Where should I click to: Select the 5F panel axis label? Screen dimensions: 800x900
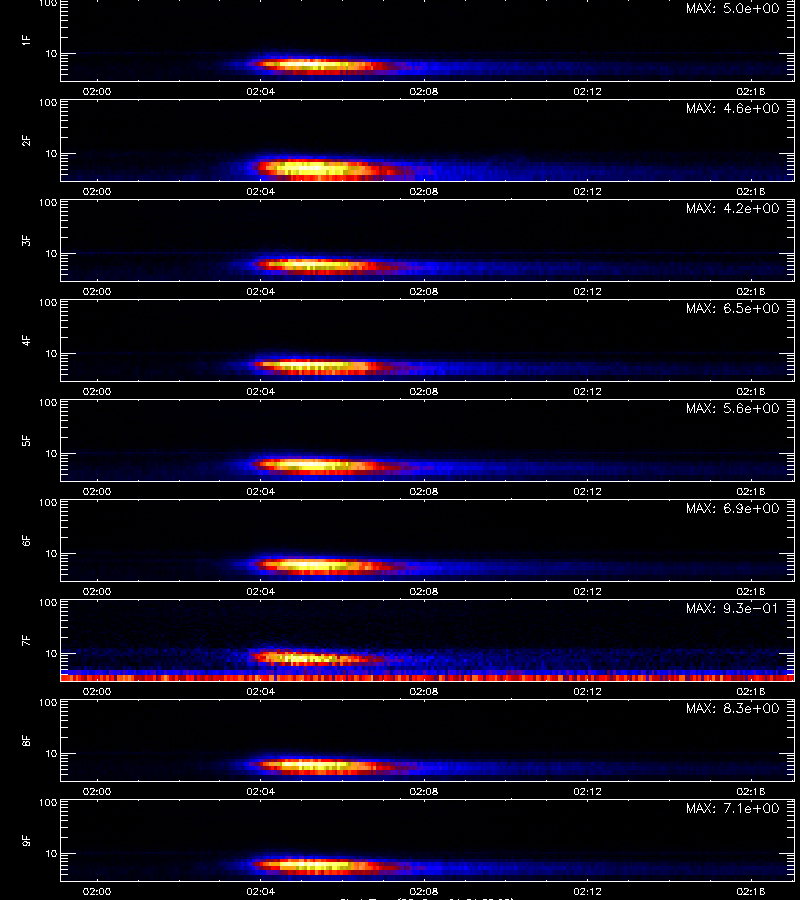[26, 440]
